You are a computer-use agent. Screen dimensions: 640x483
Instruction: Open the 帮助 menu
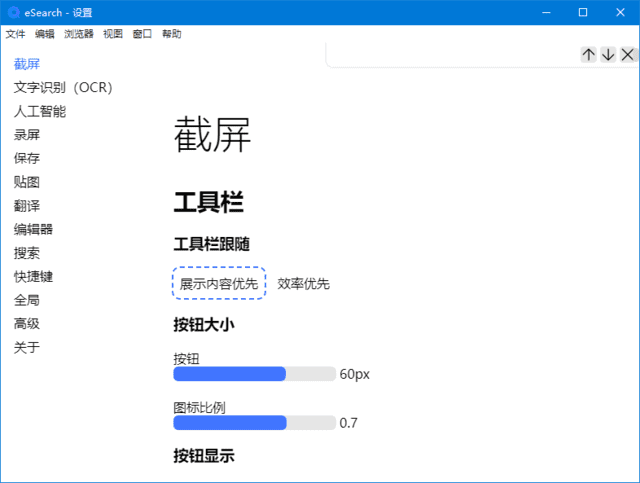click(171, 34)
